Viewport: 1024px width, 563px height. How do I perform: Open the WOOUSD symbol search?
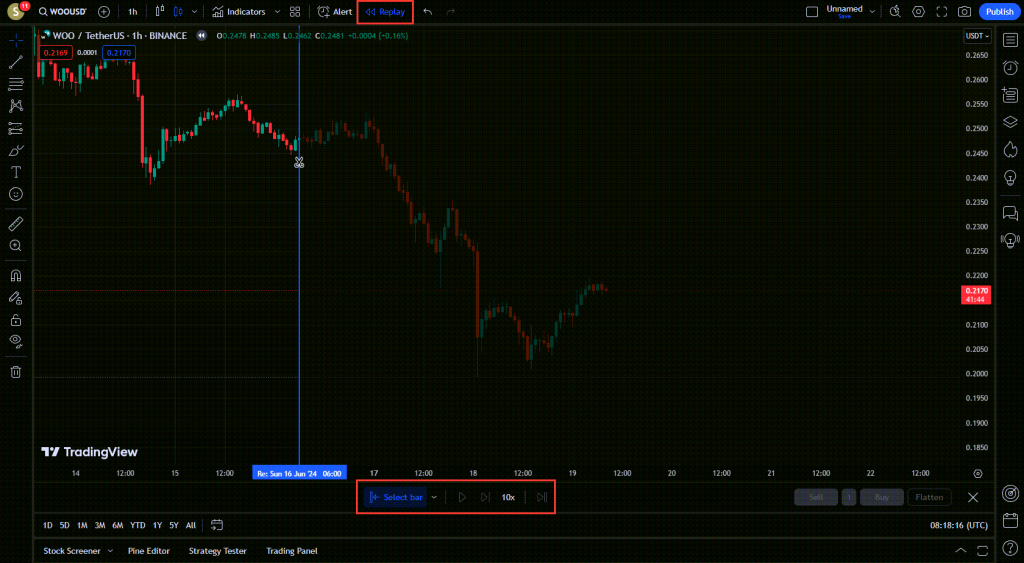tap(62, 12)
